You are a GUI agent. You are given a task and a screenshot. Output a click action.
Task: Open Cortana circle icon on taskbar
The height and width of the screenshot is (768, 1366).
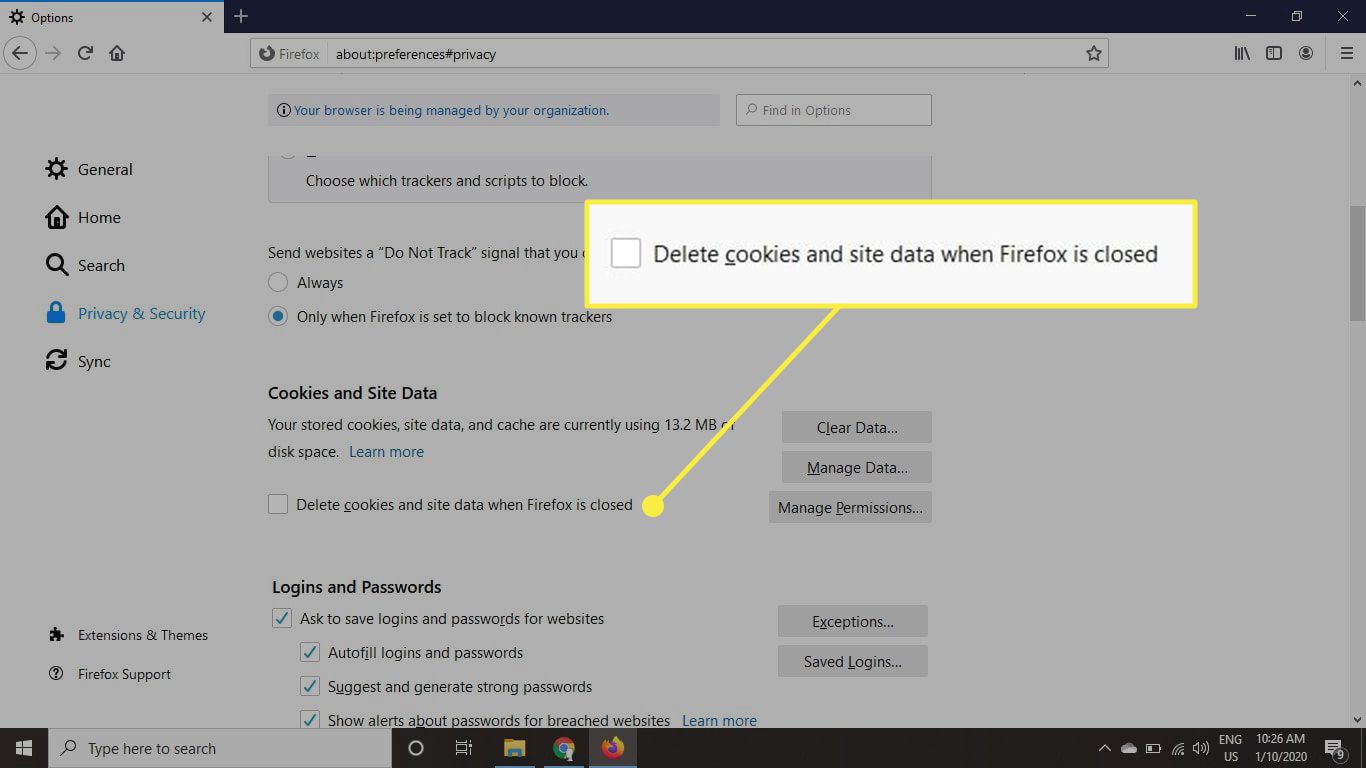pos(416,748)
